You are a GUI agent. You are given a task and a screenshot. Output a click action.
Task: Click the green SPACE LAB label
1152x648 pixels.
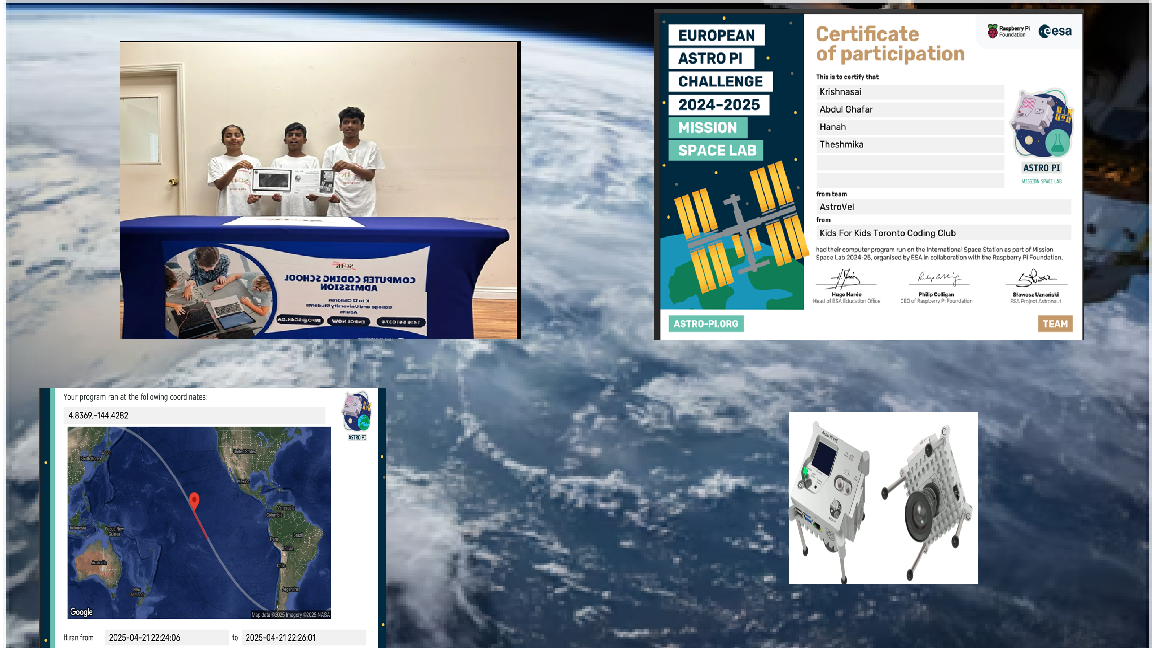click(716, 151)
